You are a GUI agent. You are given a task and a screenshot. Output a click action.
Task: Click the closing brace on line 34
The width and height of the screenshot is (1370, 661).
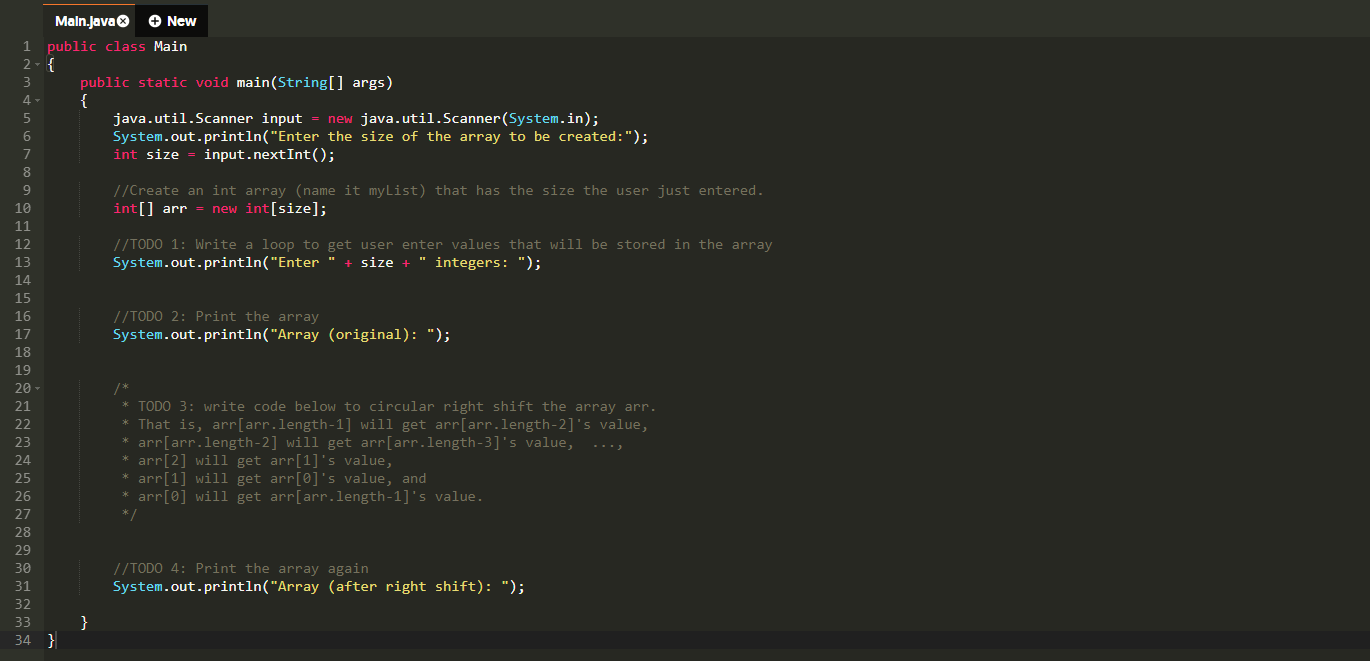click(x=52, y=640)
